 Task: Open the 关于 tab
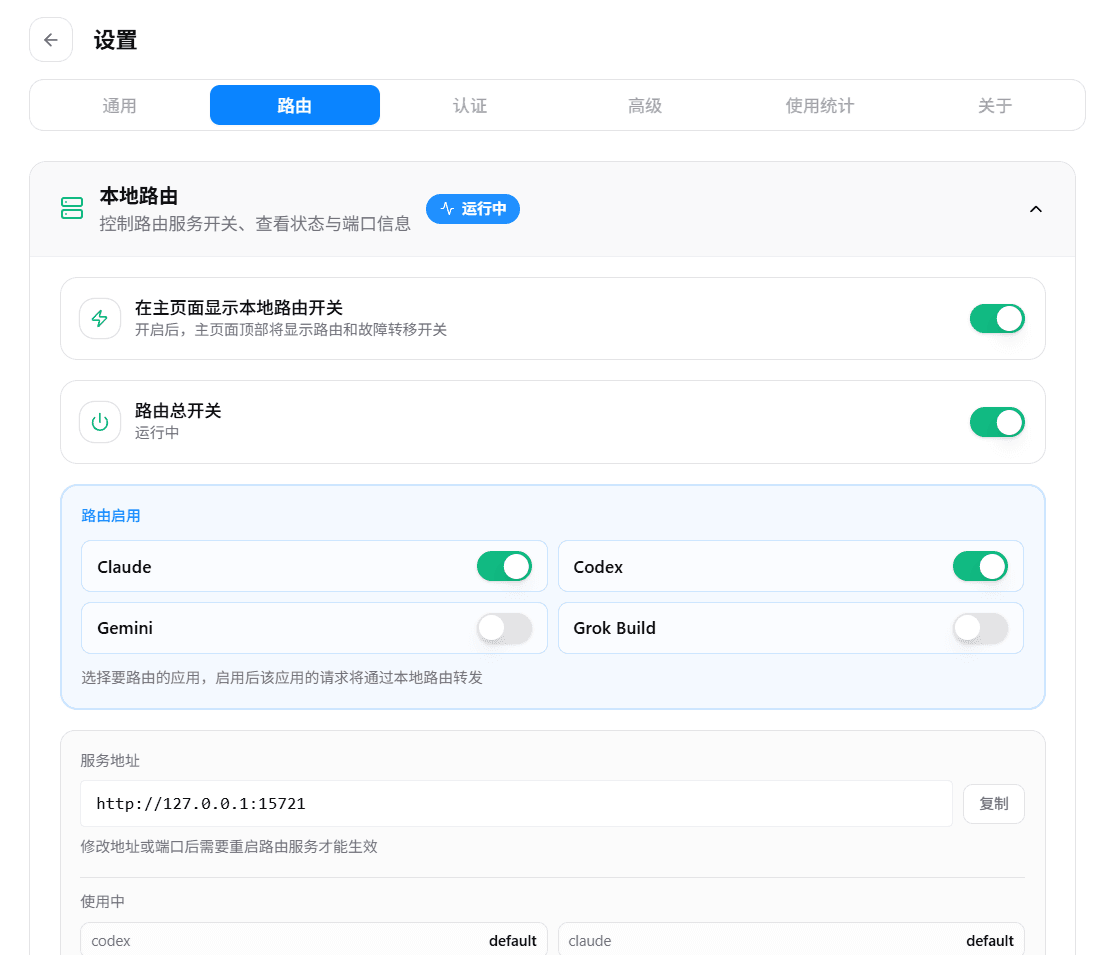pos(995,105)
